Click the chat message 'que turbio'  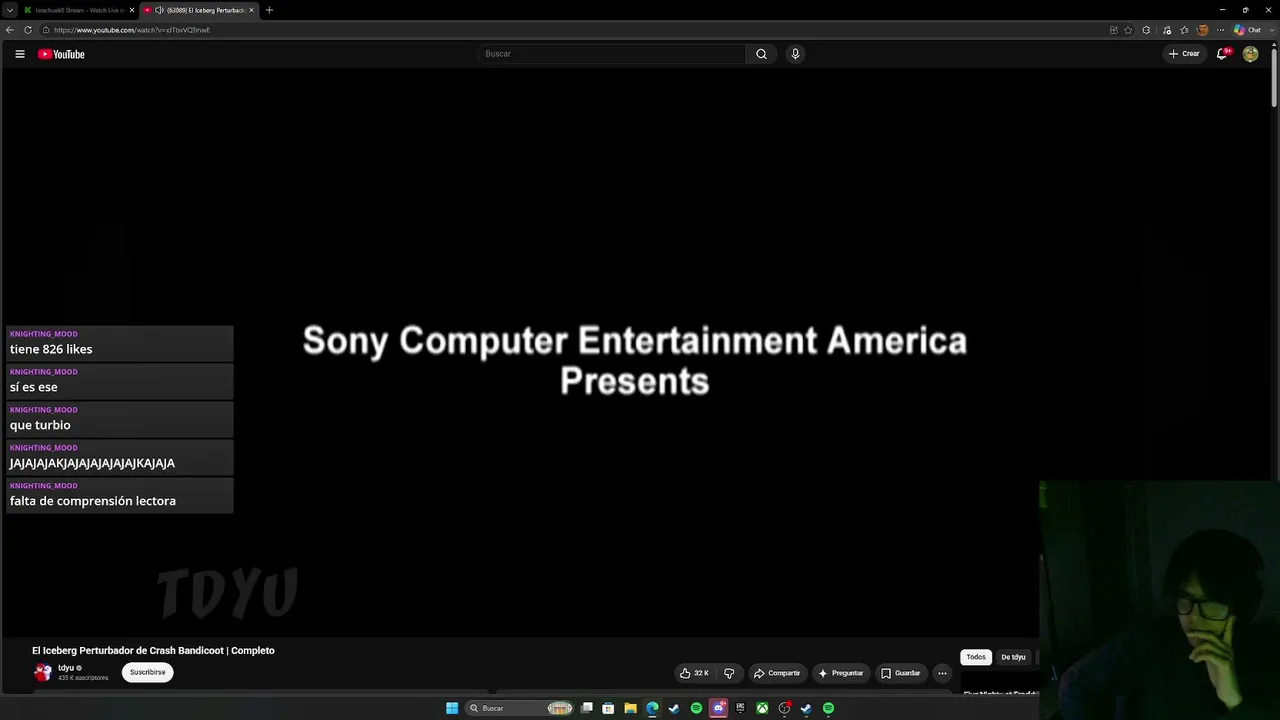point(40,425)
